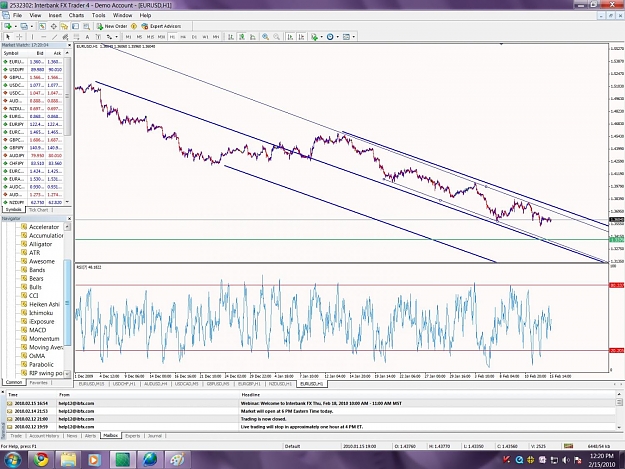625x469 pixels.
Task: Select the arrows drawing tool
Action: [x=109, y=37]
